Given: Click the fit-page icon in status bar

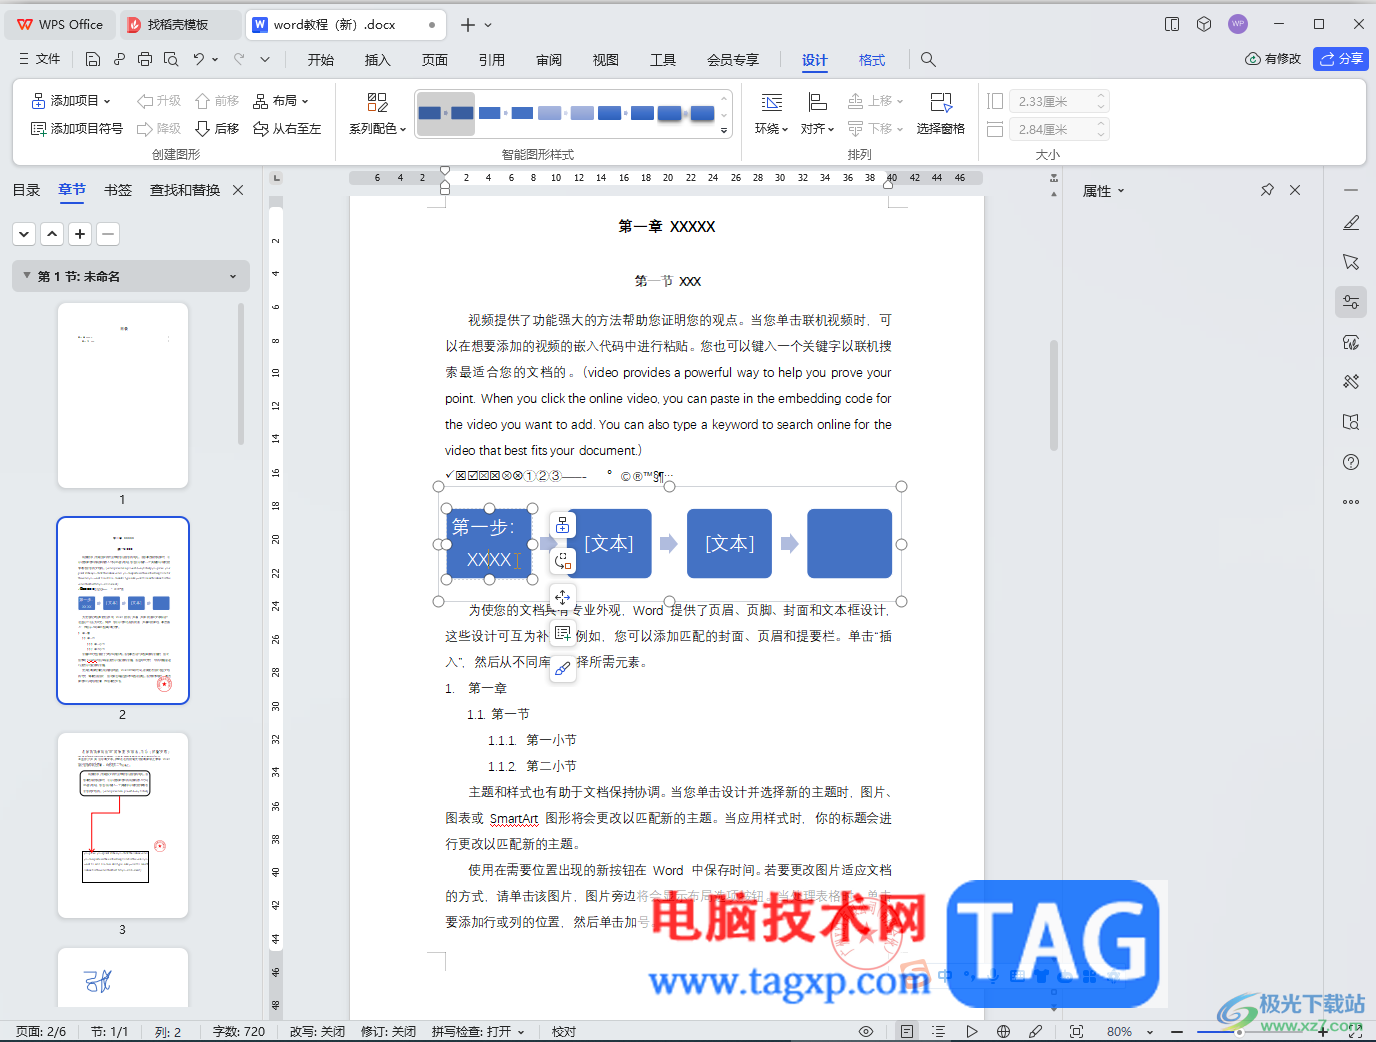Looking at the screenshot, I should [x=1076, y=1031].
